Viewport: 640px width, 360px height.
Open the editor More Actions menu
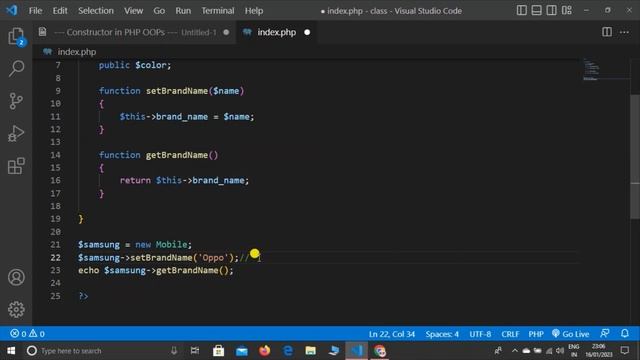point(624,32)
